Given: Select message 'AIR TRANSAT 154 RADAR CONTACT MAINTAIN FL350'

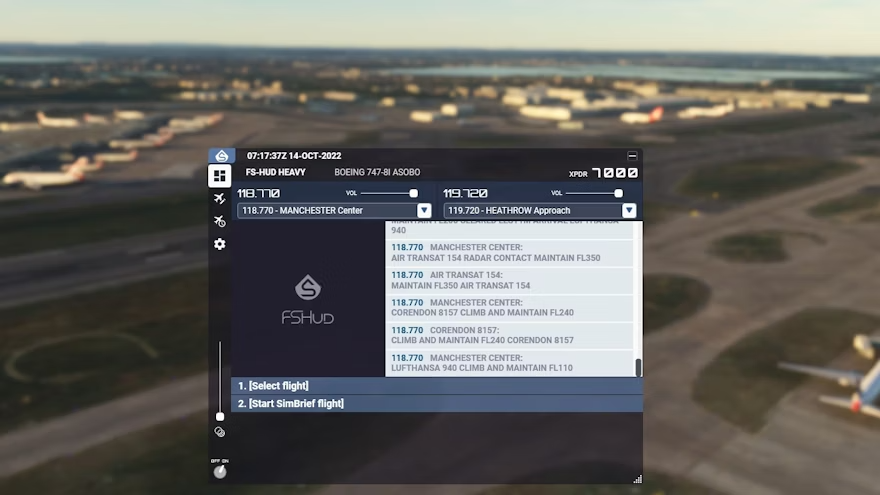Looking at the screenshot, I should pos(510,253).
